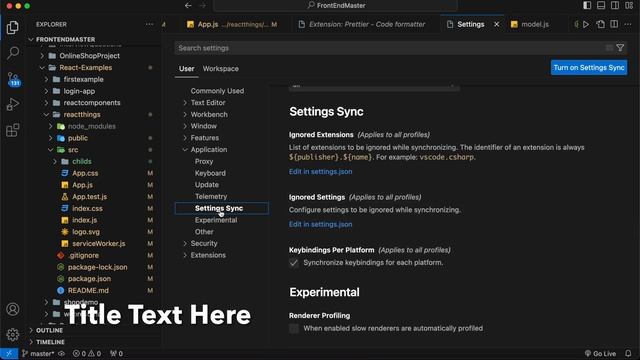Toggle secondary side bar layout icon
This screenshot has height=360, width=640.
615,5
